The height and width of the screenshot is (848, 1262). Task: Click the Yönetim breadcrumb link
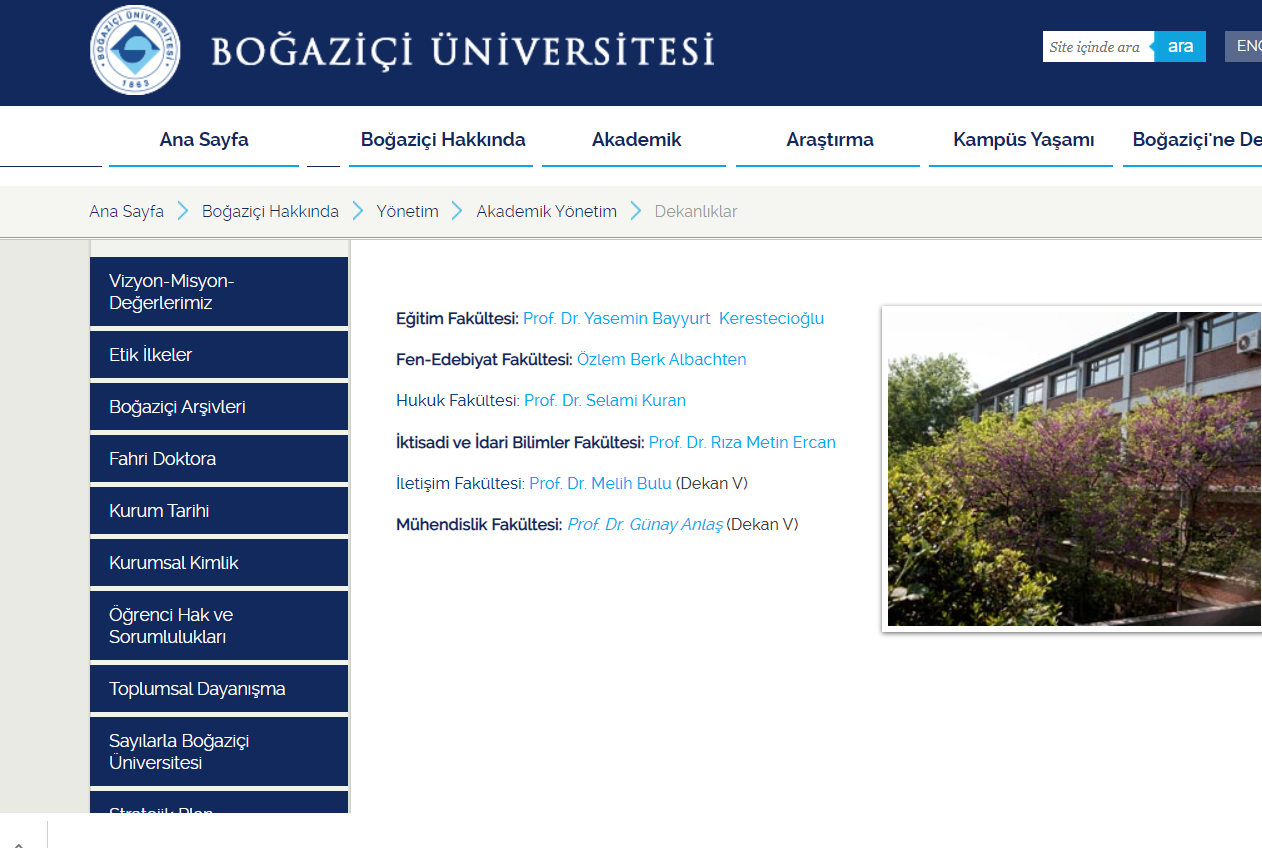click(x=407, y=211)
